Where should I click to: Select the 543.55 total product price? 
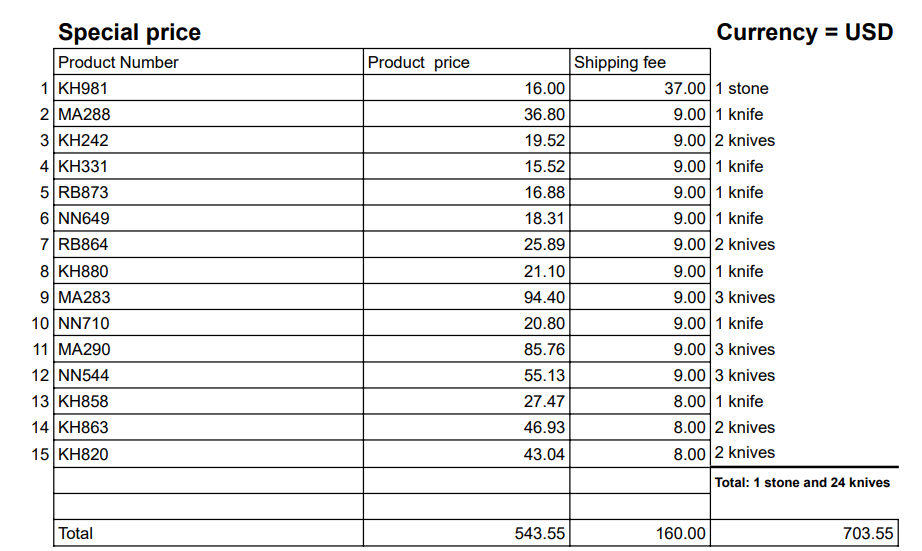[466, 533]
